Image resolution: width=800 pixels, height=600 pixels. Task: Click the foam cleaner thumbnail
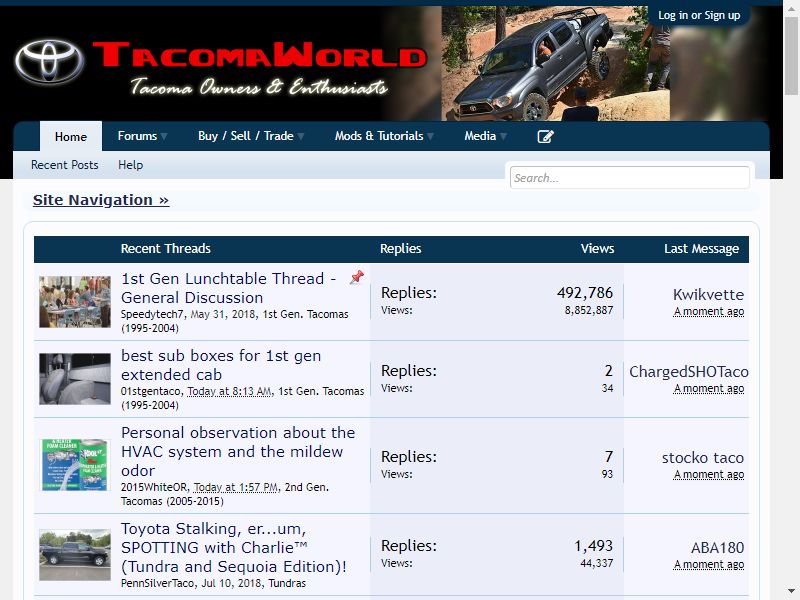click(75, 465)
